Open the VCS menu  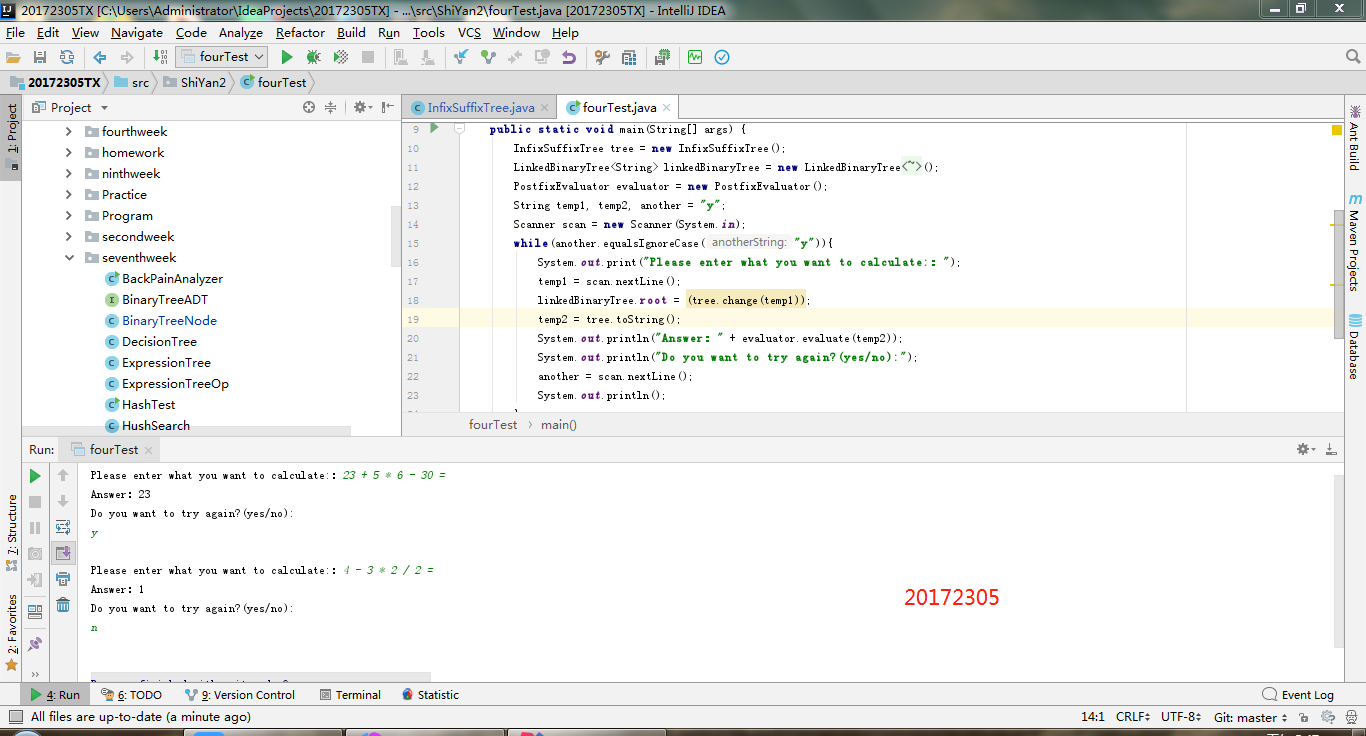(469, 32)
